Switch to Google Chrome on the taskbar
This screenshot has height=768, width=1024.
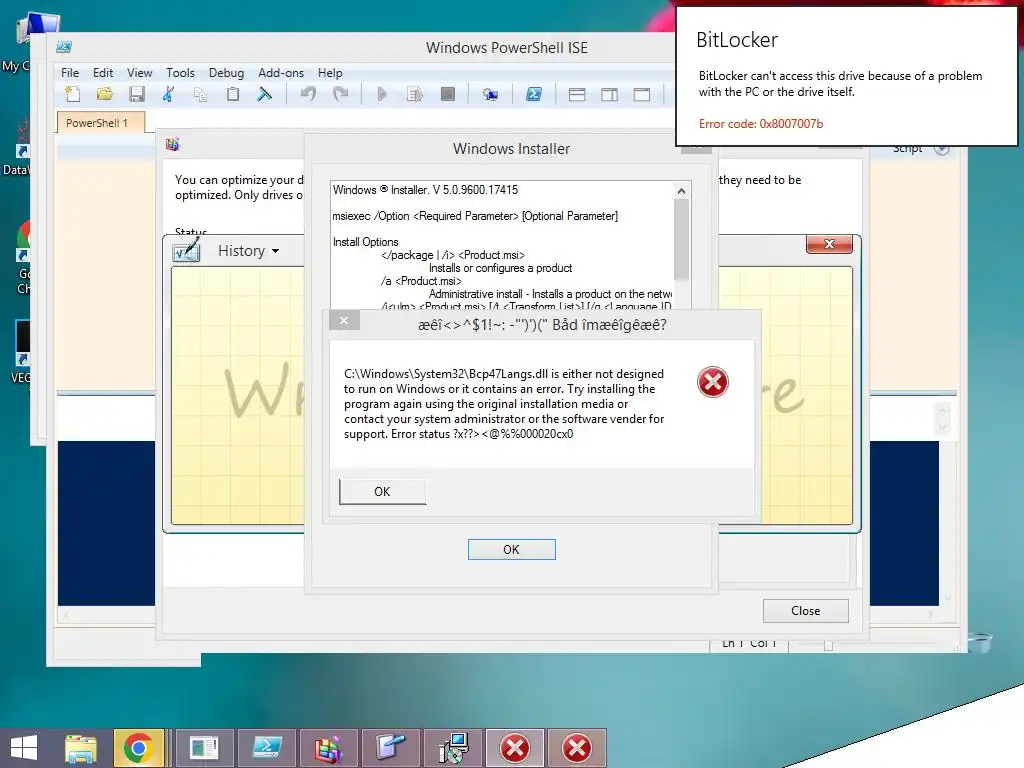click(138, 748)
